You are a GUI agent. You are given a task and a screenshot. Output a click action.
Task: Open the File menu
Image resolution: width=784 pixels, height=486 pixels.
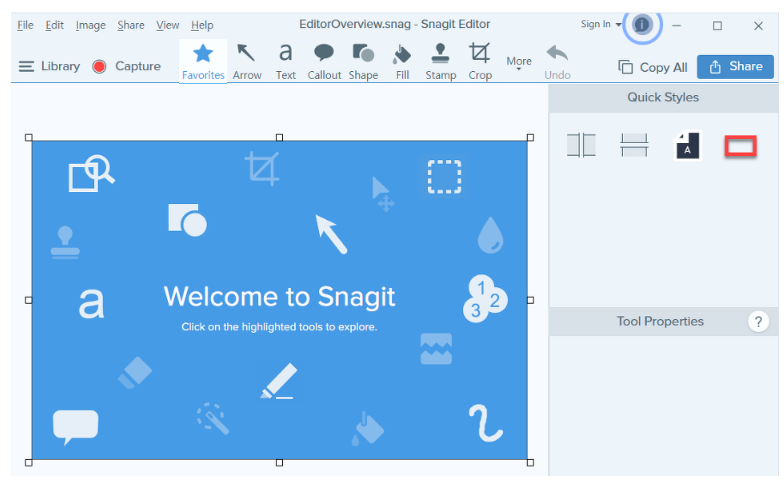(25, 25)
